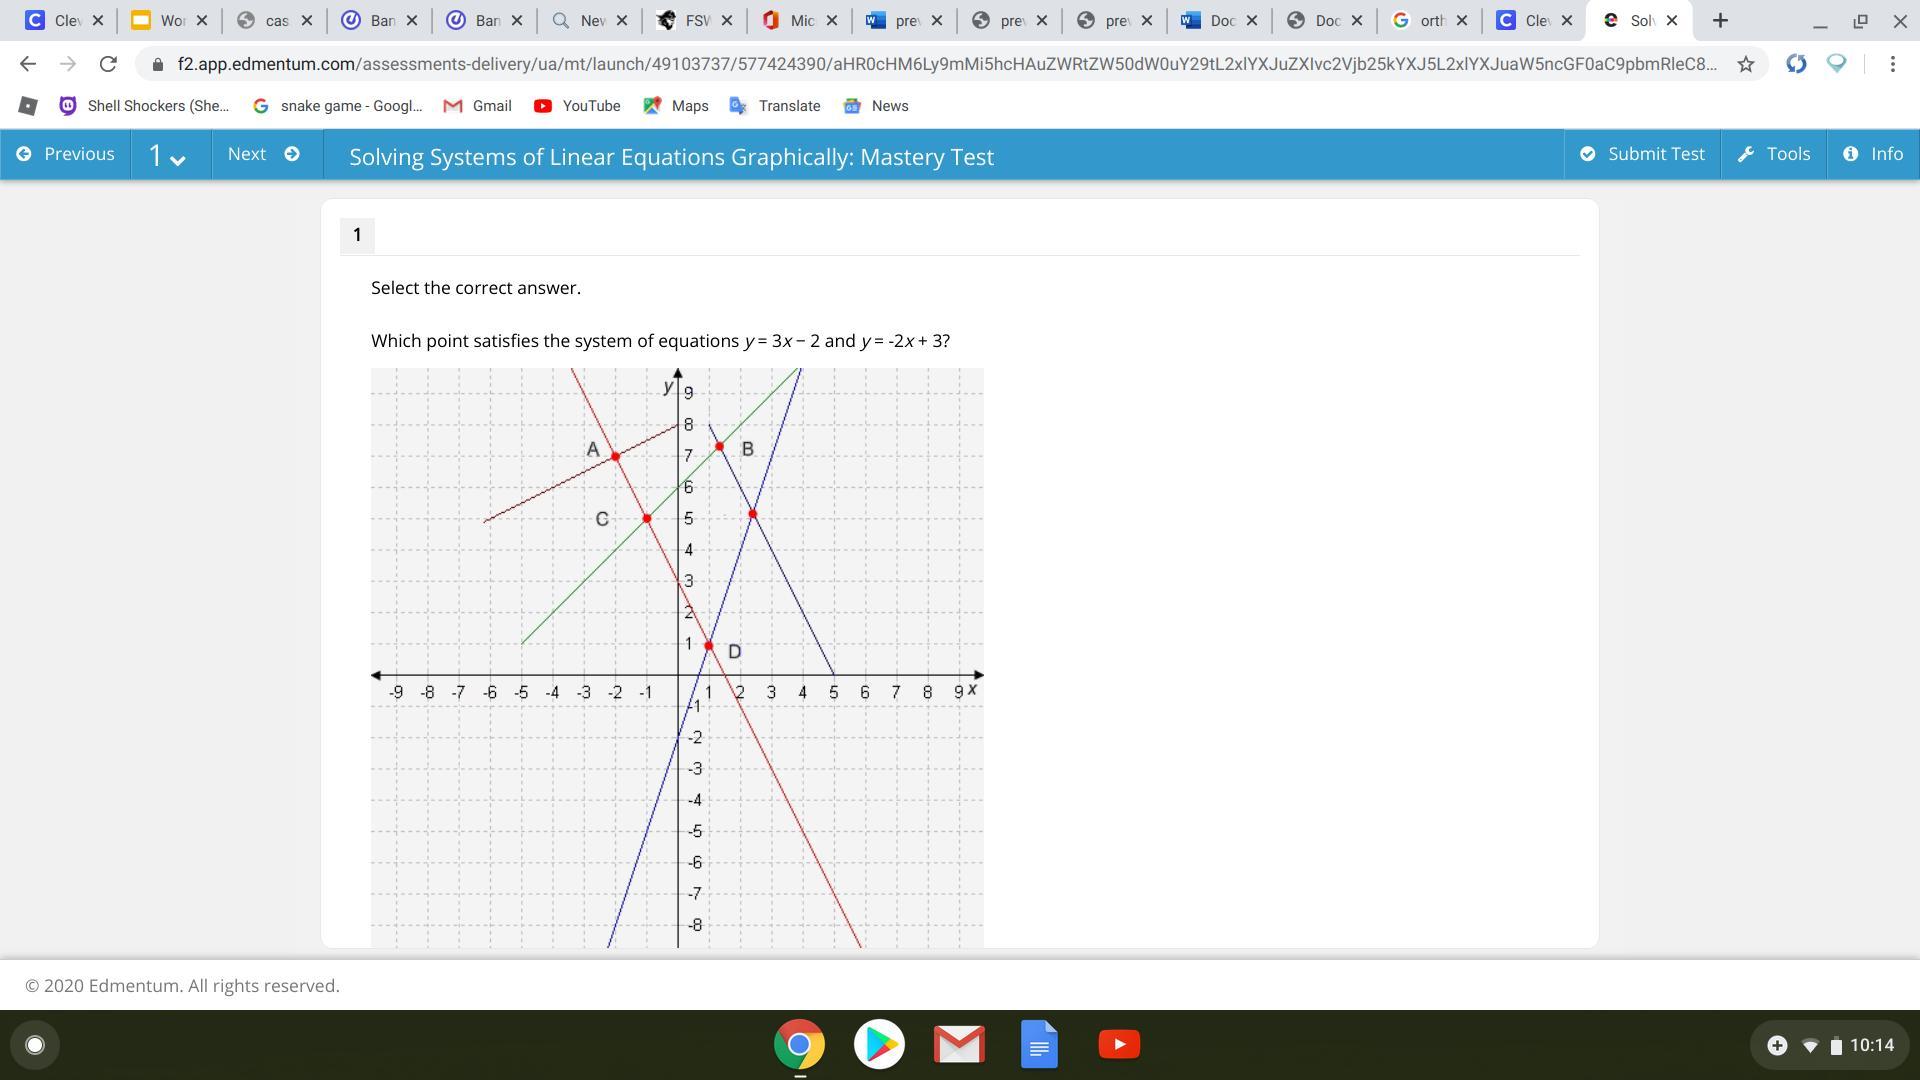The height and width of the screenshot is (1080, 1920).
Task: Open Play Store from the shelf
Action: [x=879, y=1045]
